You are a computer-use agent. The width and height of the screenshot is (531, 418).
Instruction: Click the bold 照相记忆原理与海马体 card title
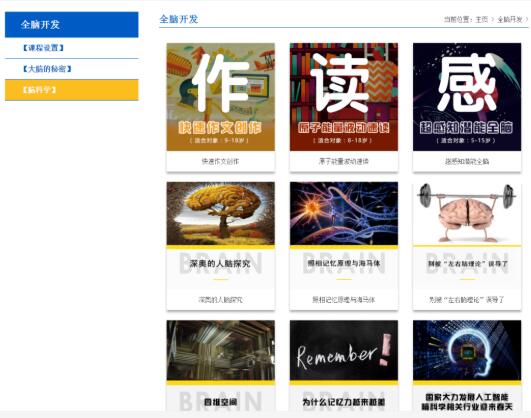(x=343, y=263)
